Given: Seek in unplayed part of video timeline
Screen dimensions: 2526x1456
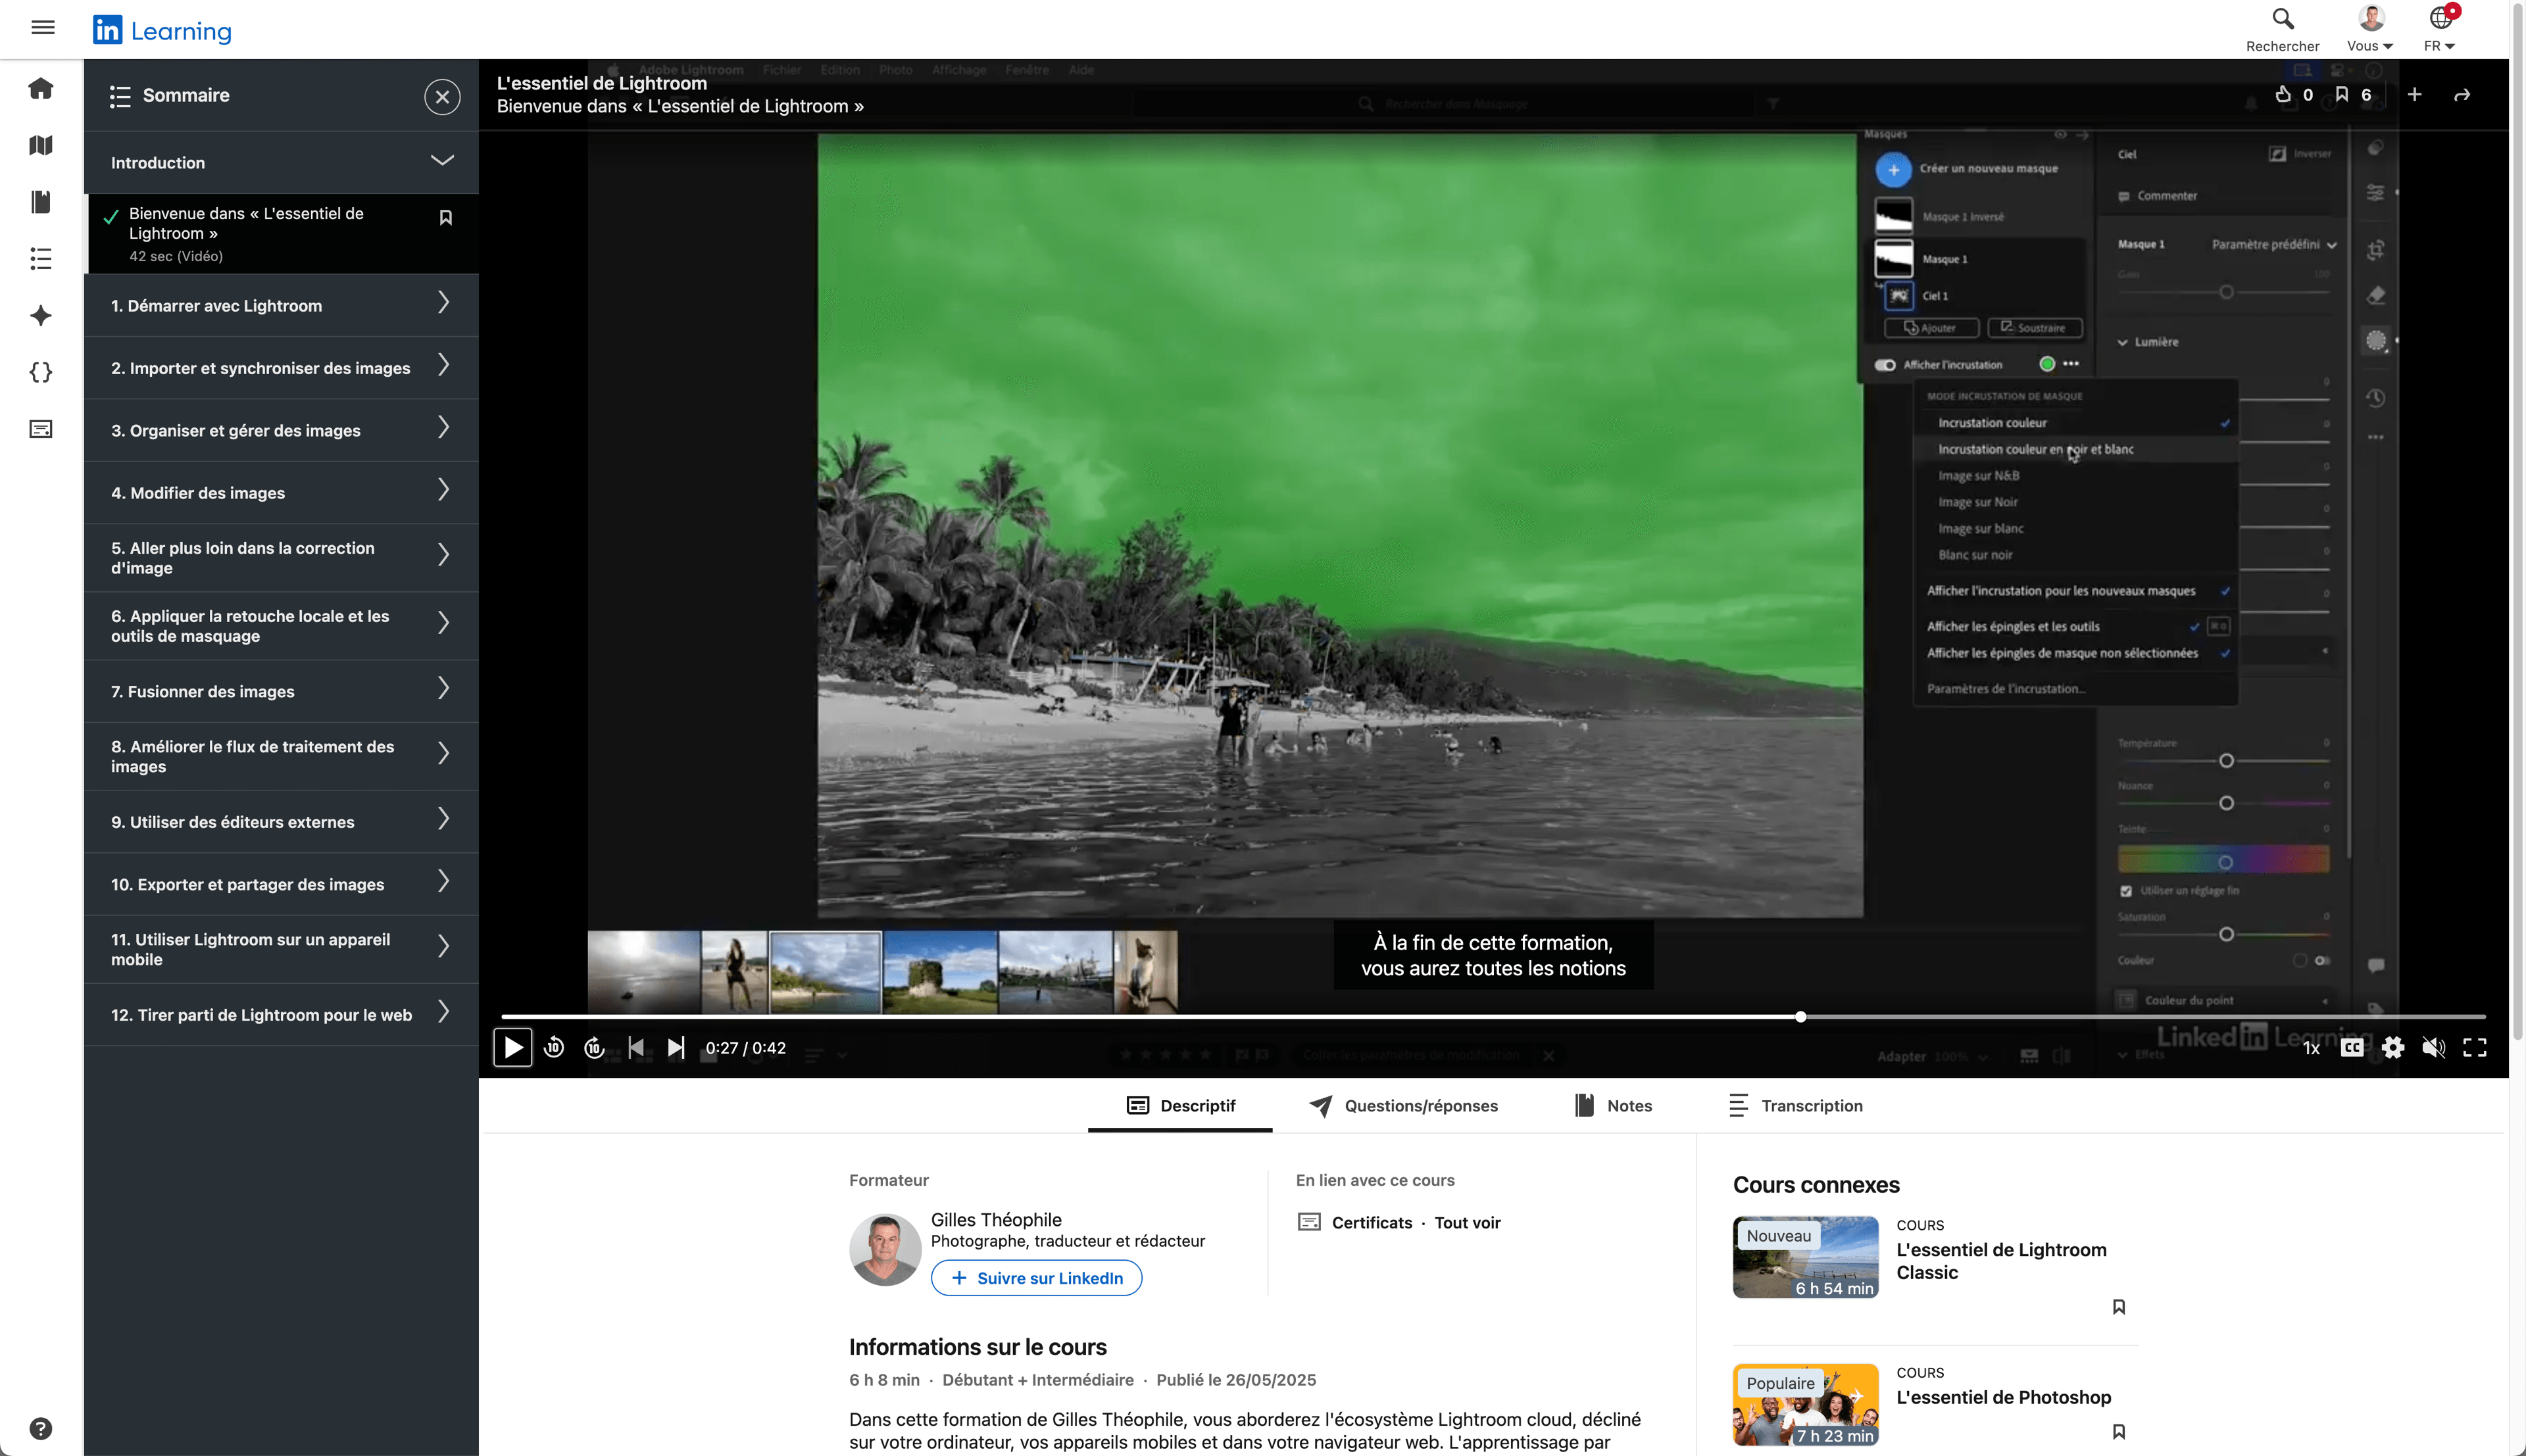Looking at the screenshot, I should [2145, 1017].
